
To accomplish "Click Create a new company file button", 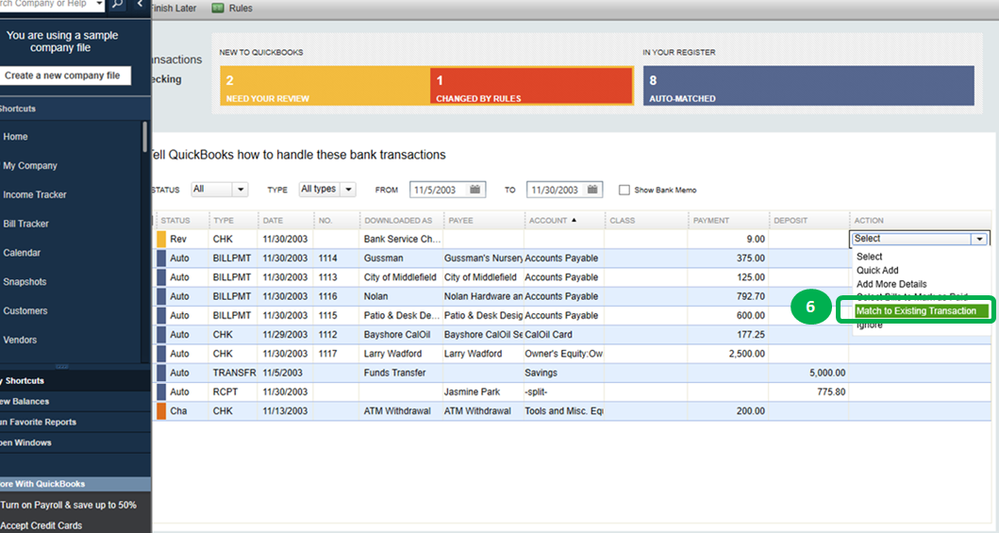I will click(64, 75).
